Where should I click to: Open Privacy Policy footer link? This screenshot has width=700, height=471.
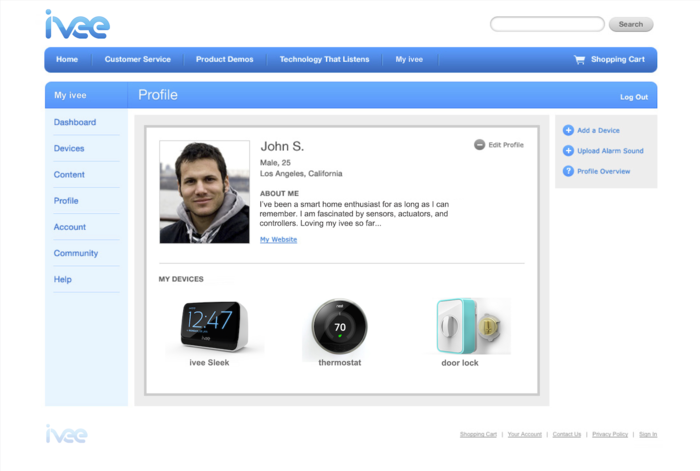[610, 434]
